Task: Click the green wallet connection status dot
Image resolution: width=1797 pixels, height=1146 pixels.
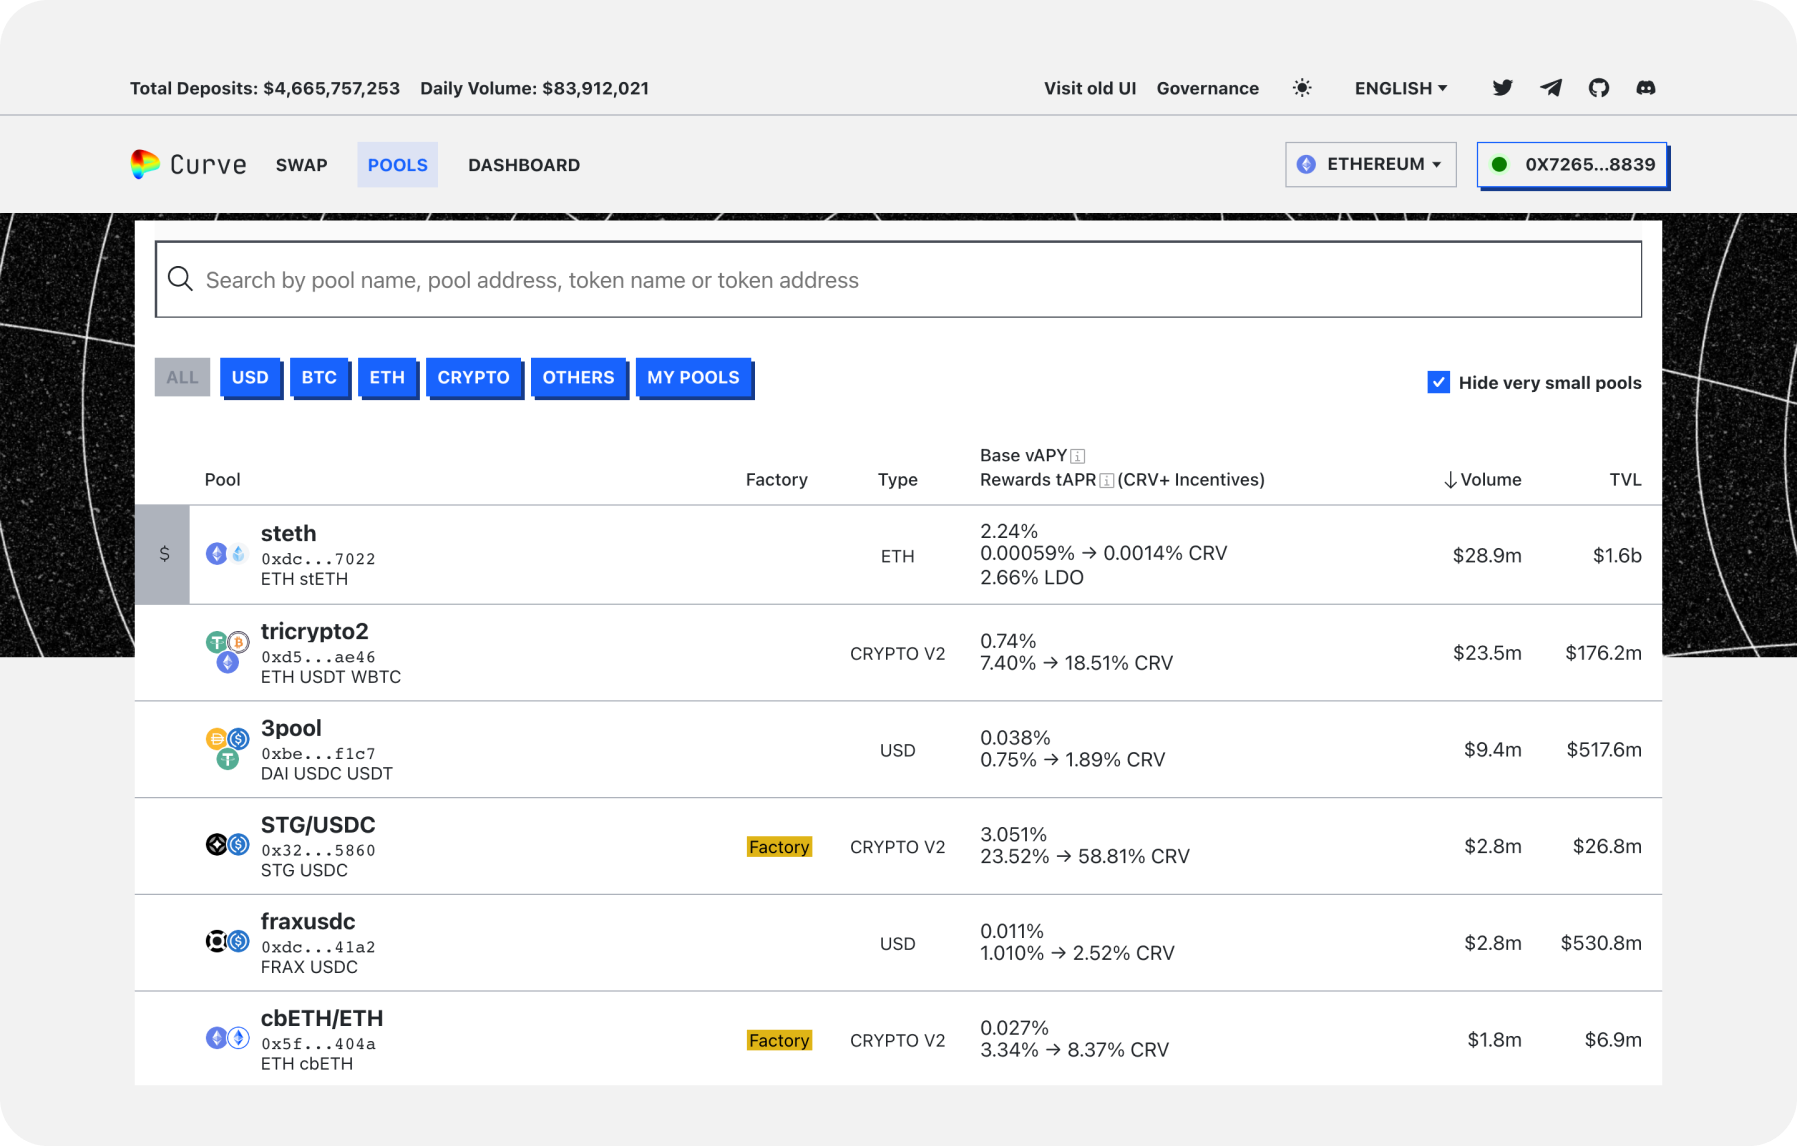Action: (1499, 164)
